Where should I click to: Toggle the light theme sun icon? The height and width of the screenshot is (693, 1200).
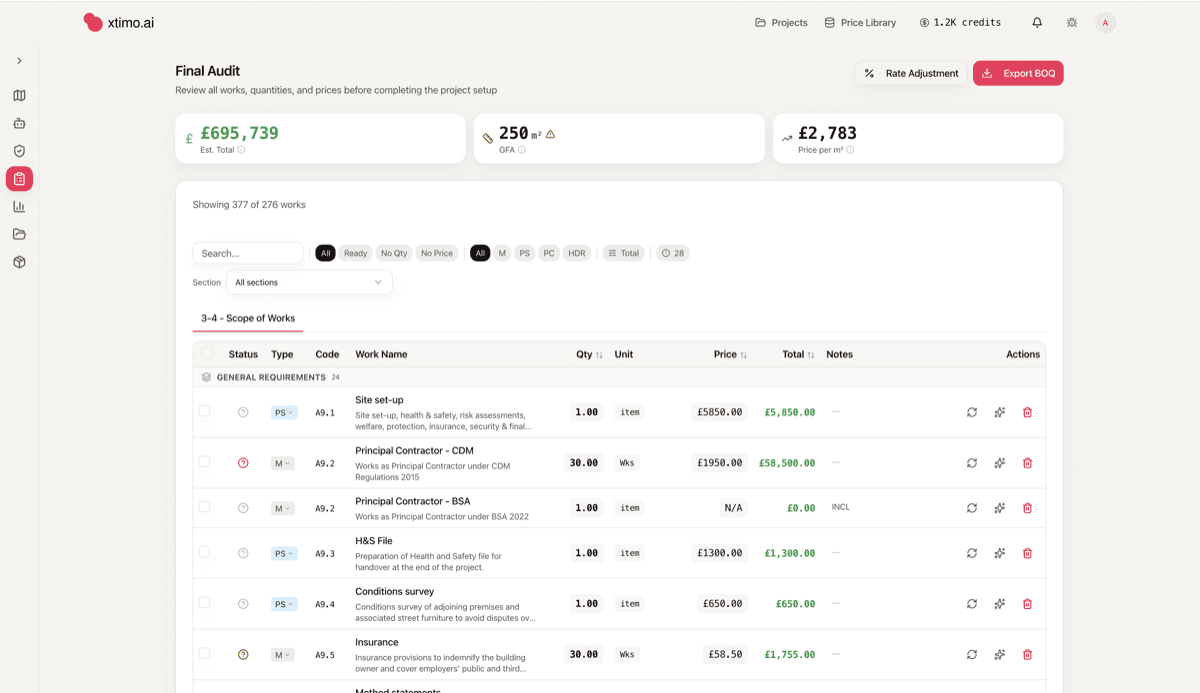1072,22
